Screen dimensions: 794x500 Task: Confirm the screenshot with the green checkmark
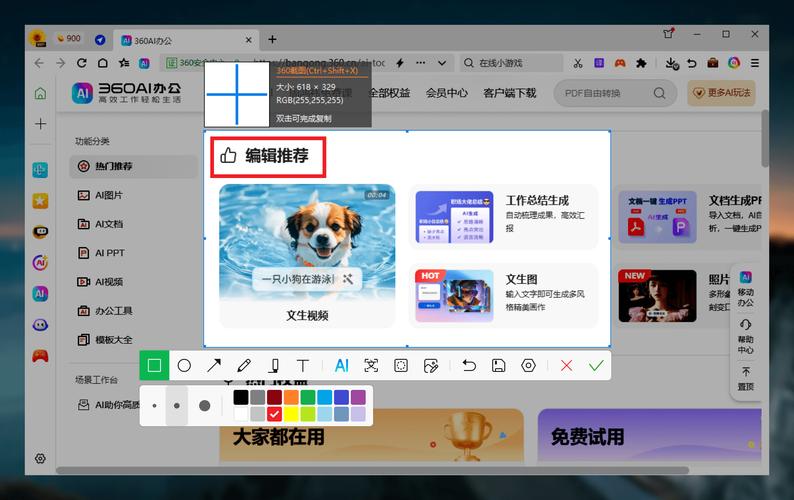point(596,366)
